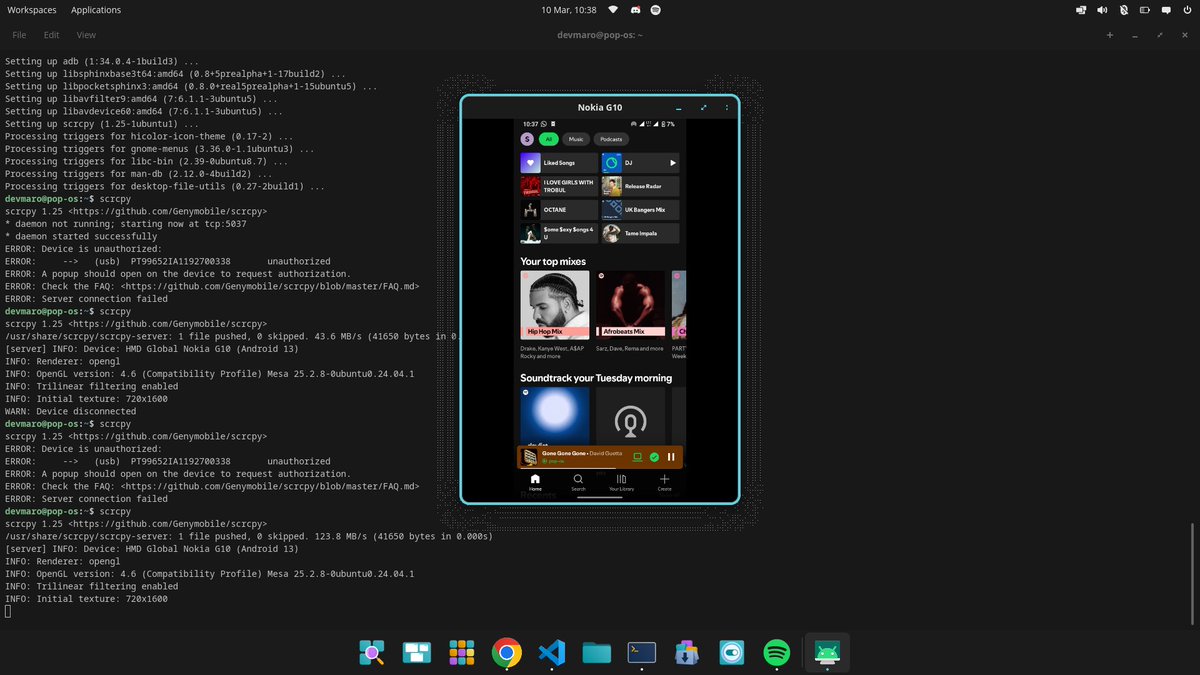Open the Applications launcher in top bar
The width and height of the screenshot is (1200, 675).
click(96, 10)
